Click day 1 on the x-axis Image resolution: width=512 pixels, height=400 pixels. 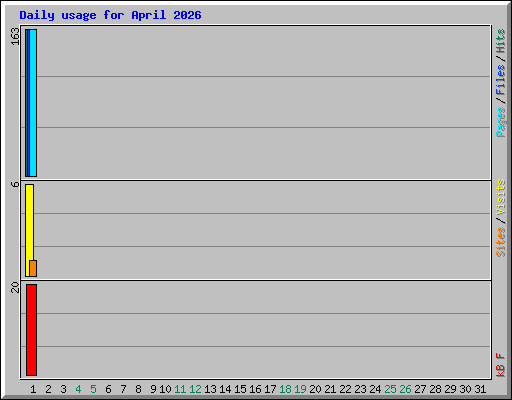pyautogui.click(x=33, y=389)
